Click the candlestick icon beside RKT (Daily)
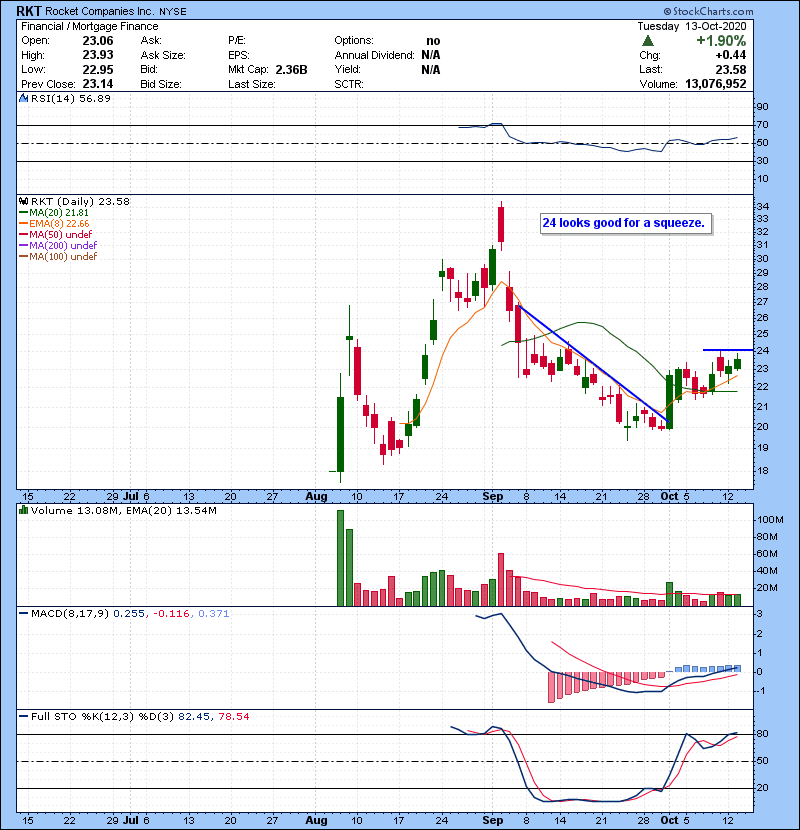This screenshot has width=800, height=830. 24,201
